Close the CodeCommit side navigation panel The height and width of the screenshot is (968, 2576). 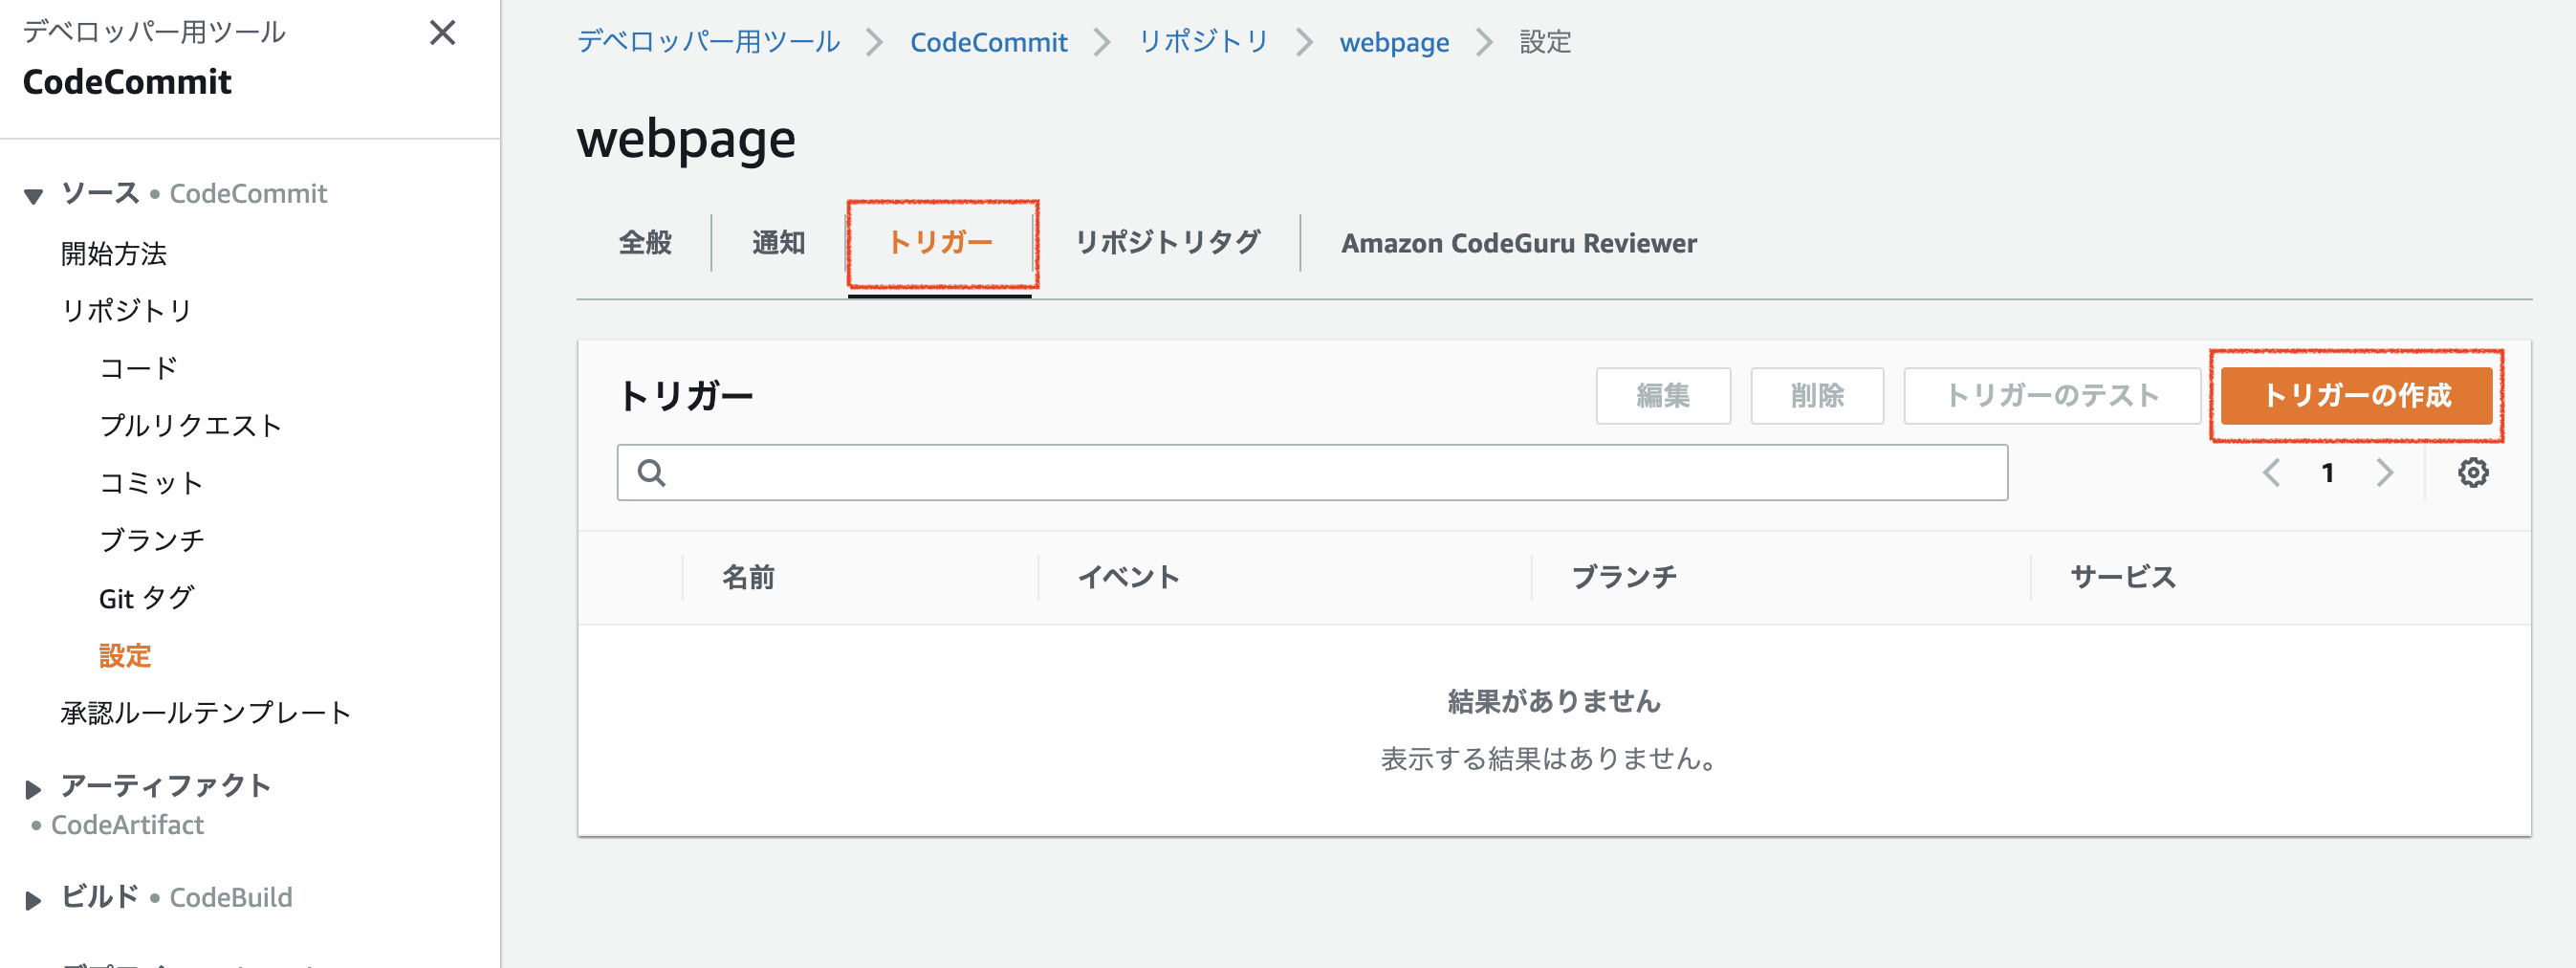pos(442,33)
